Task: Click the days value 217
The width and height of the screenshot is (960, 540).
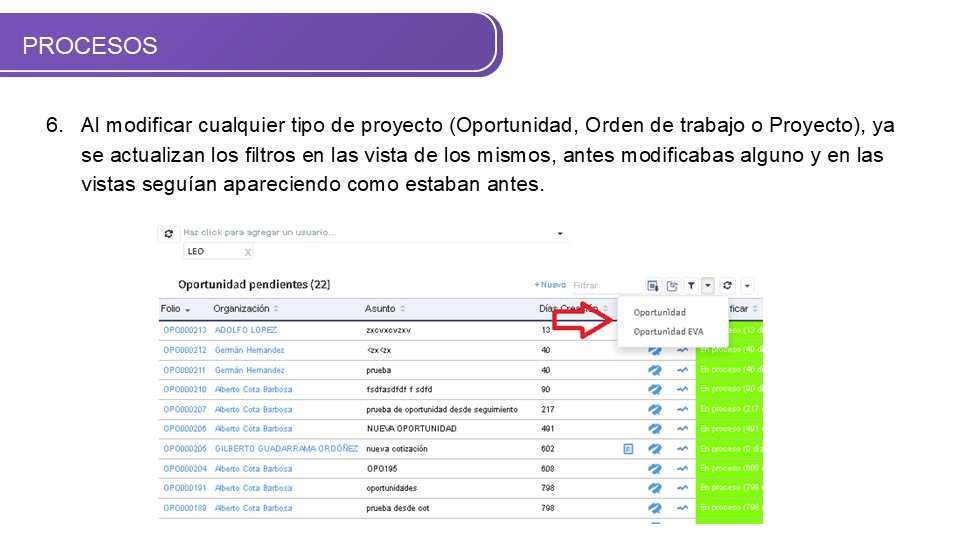Action: coord(547,410)
